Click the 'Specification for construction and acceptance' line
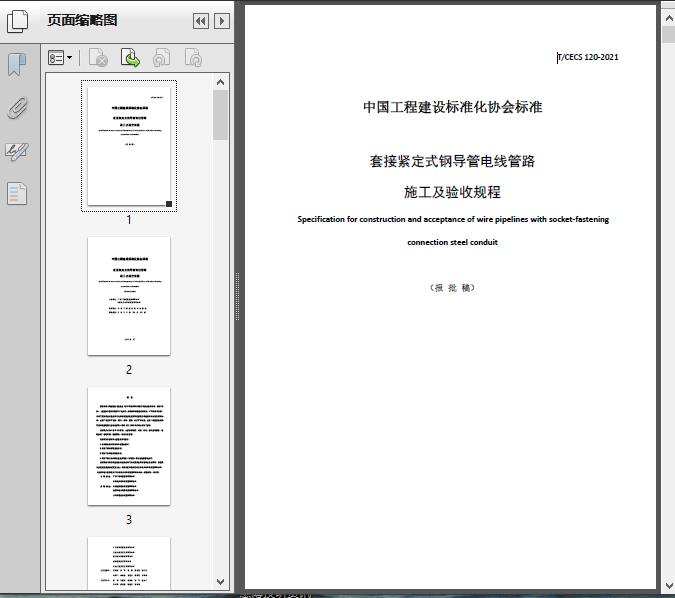675x598 pixels. coord(453,219)
